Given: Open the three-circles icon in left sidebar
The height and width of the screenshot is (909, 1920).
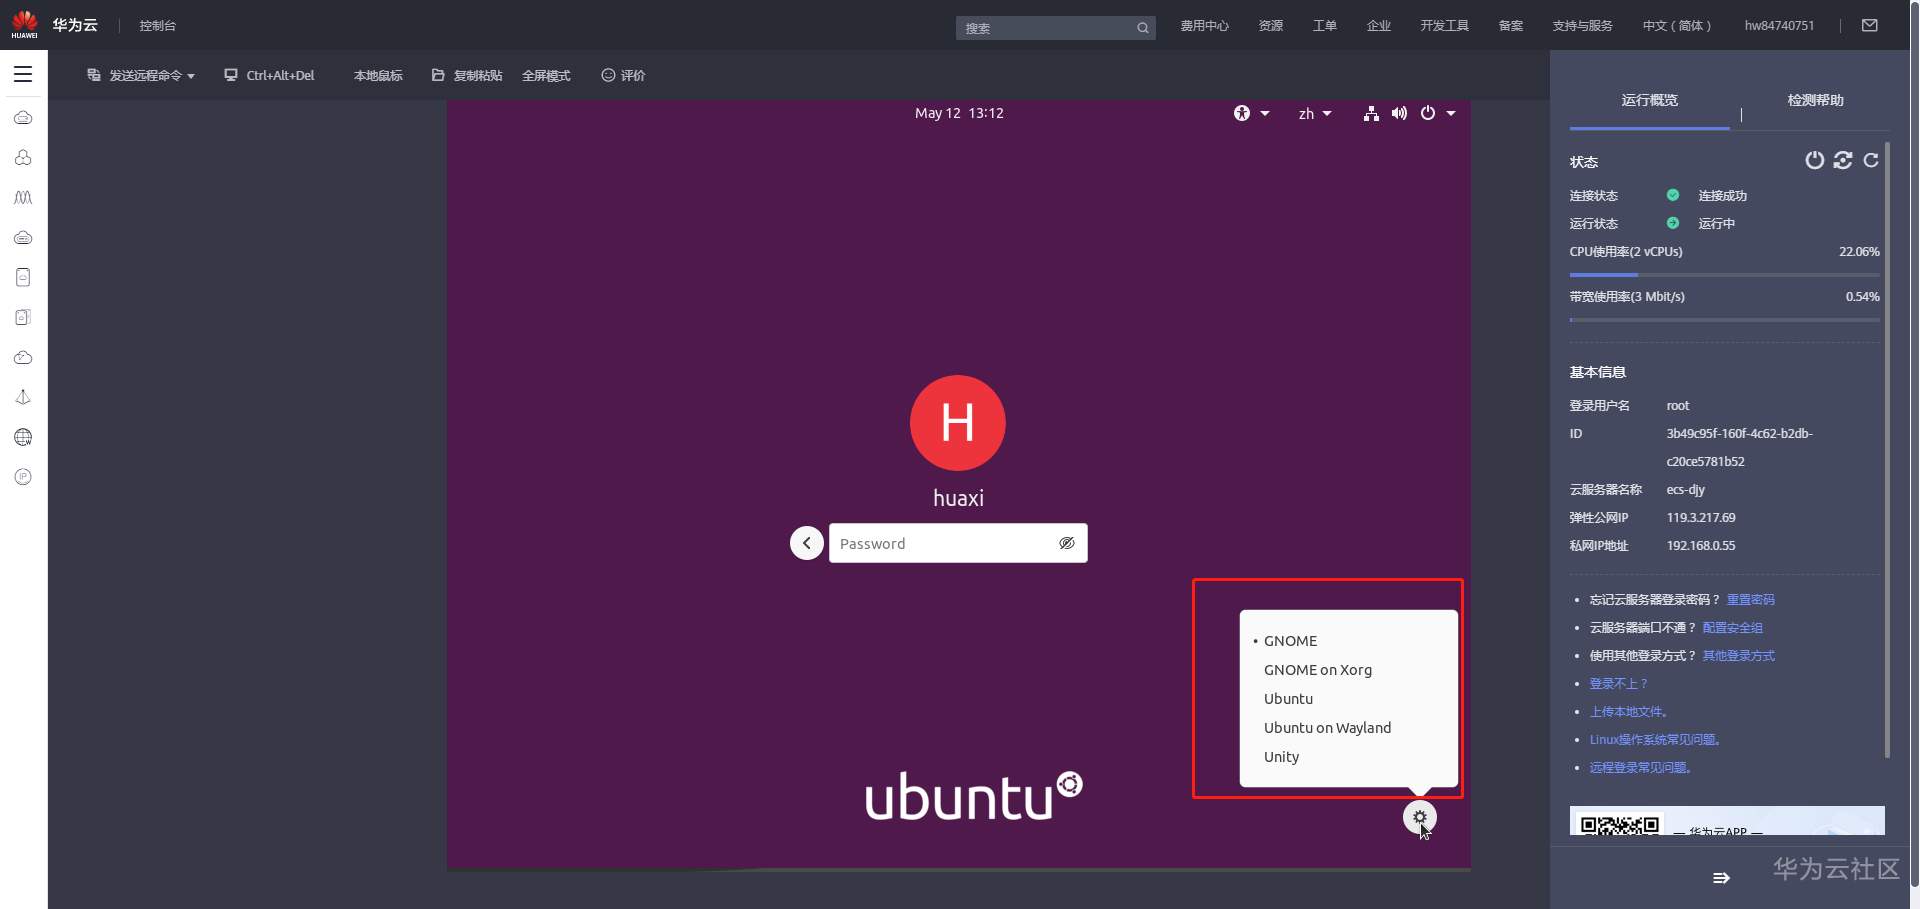Looking at the screenshot, I should pyautogui.click(x=23, y=158).
